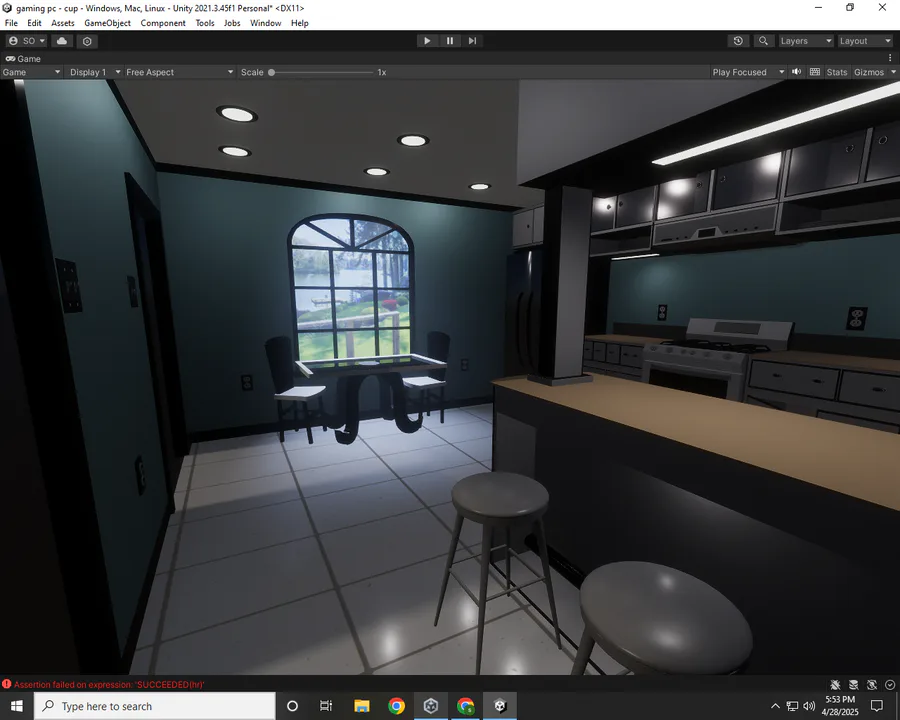Open Cortana circle in taskbar

[x=292, y=706]
